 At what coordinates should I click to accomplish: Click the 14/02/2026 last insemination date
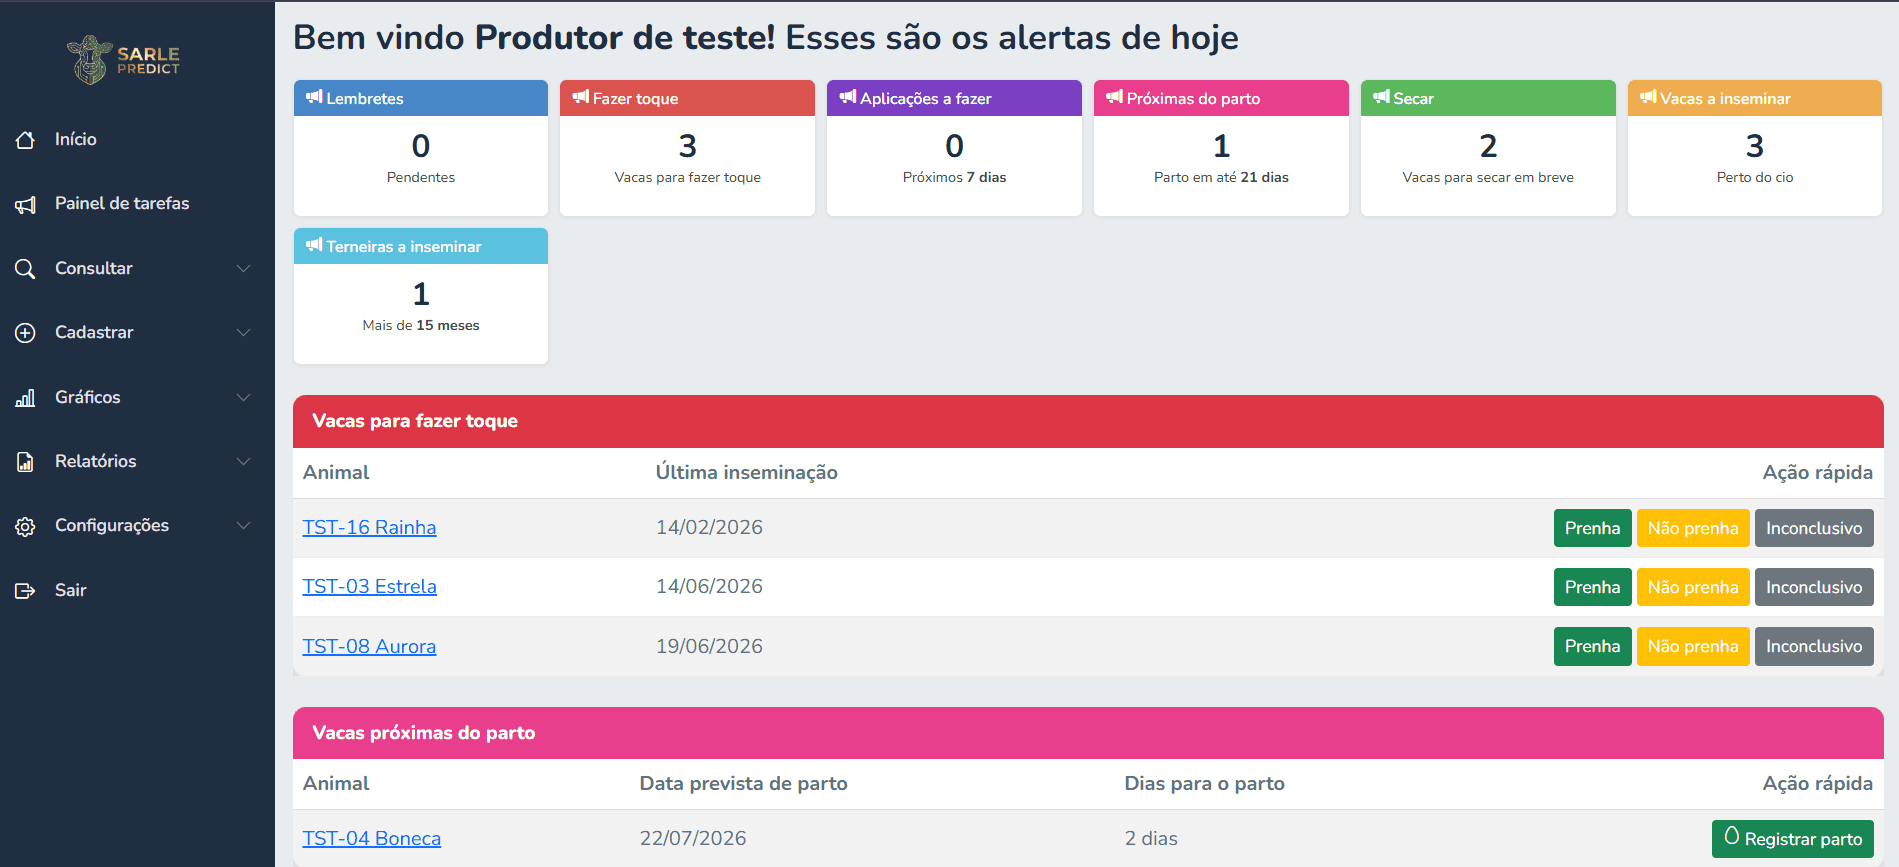tap(709, 527)
